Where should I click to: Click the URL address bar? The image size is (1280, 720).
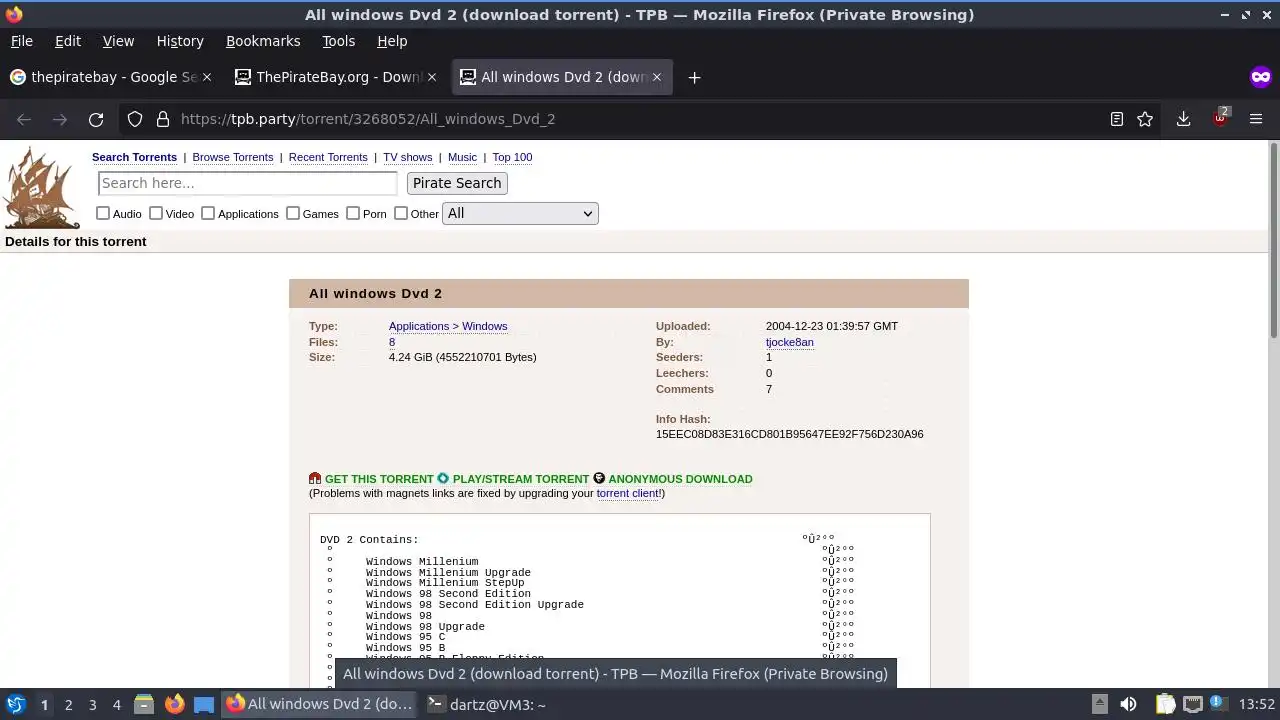(x=640, y=119)
